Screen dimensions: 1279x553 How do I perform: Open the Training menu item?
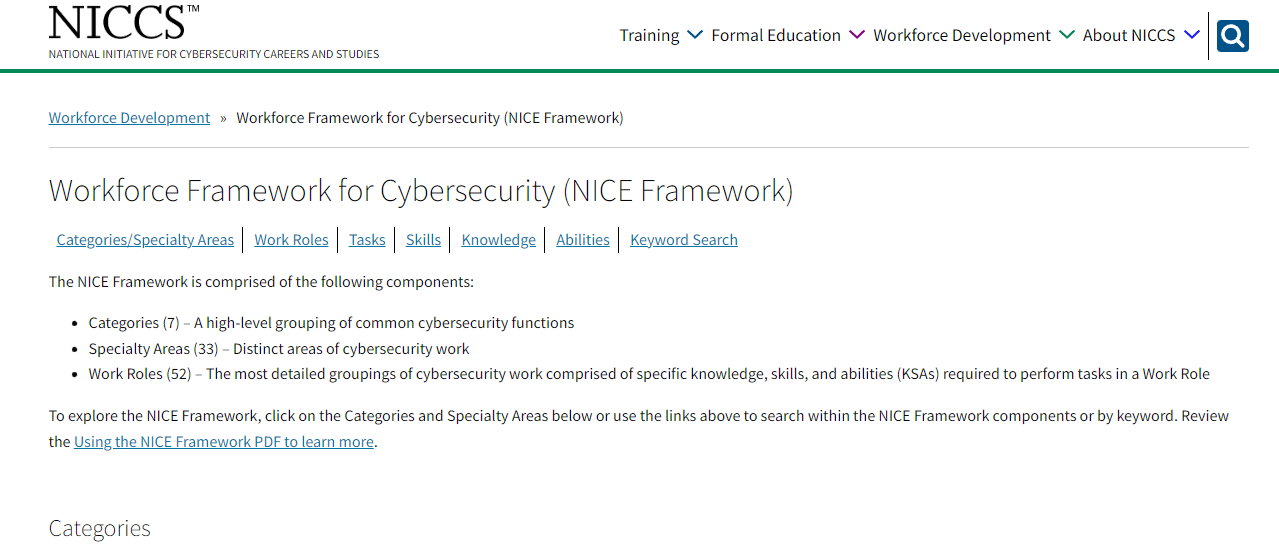pyautogui.click(x=649, y=35)
